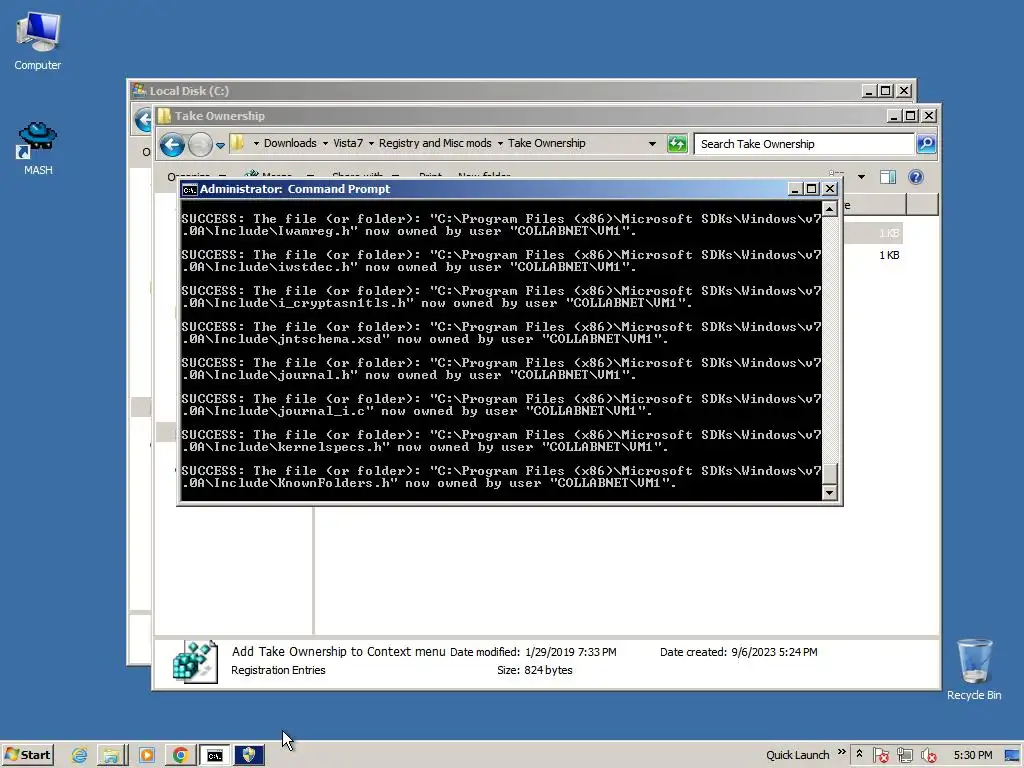Show hidden system tray icons

pyautogui.click(x=859, y=754)
